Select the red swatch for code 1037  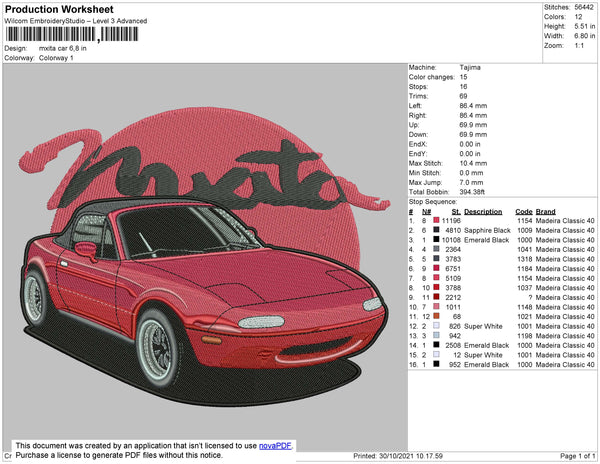[436, 288]
